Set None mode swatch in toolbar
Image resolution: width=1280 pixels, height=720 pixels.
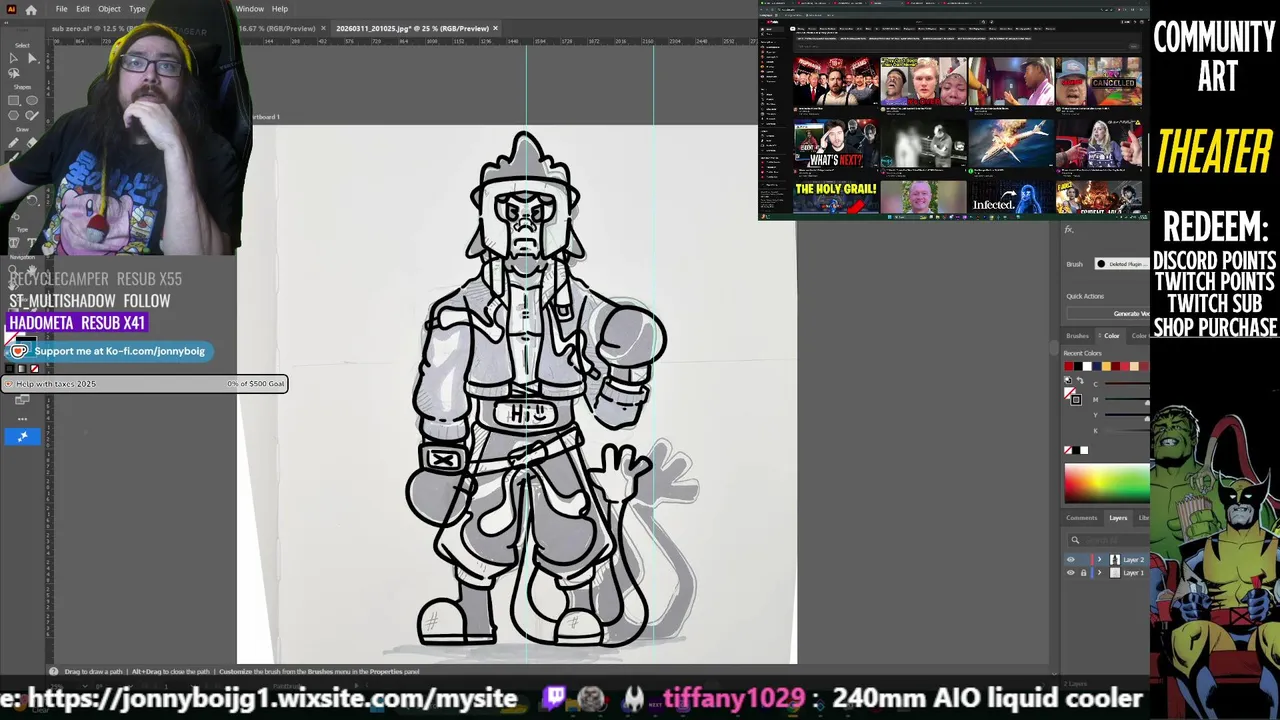(34, 368)
